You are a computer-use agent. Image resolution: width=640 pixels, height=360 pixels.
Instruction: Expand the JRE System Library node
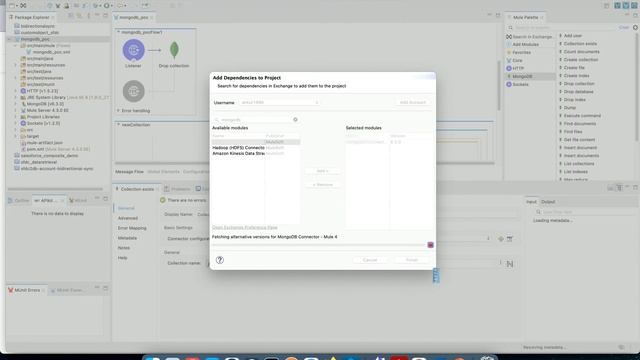pos(16,98)
